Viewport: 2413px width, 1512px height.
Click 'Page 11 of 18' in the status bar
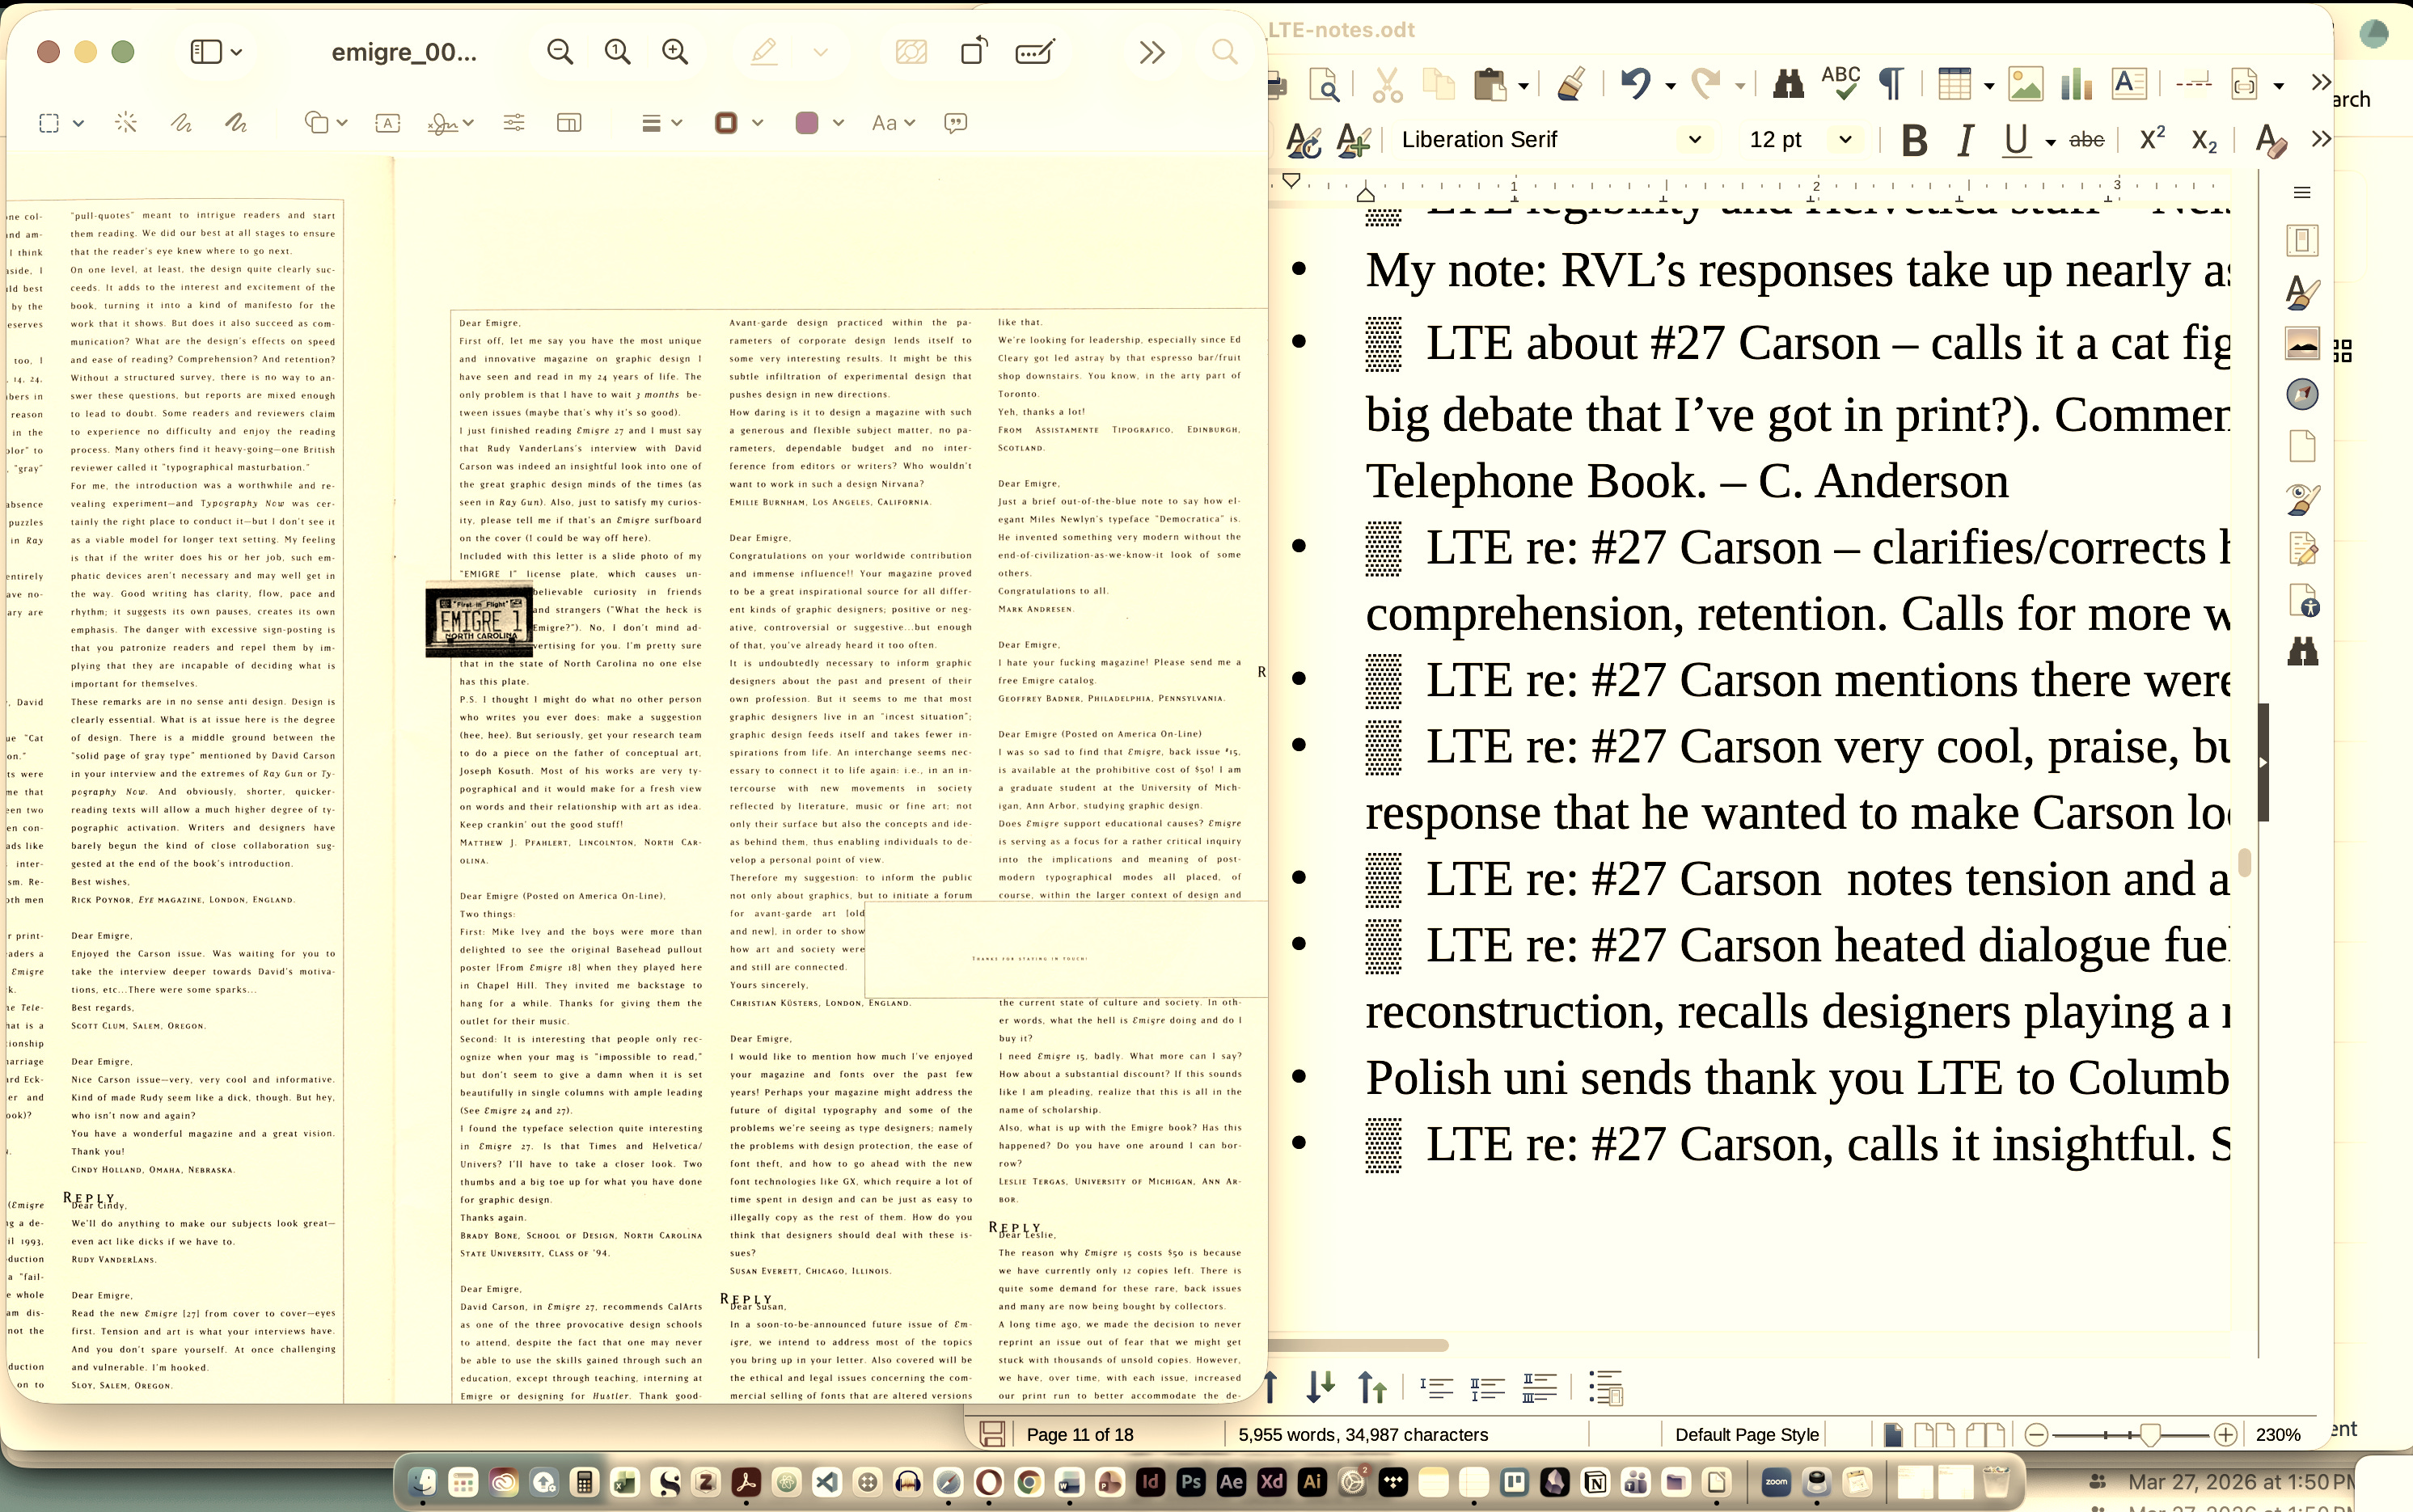tap(1080, 1435)
